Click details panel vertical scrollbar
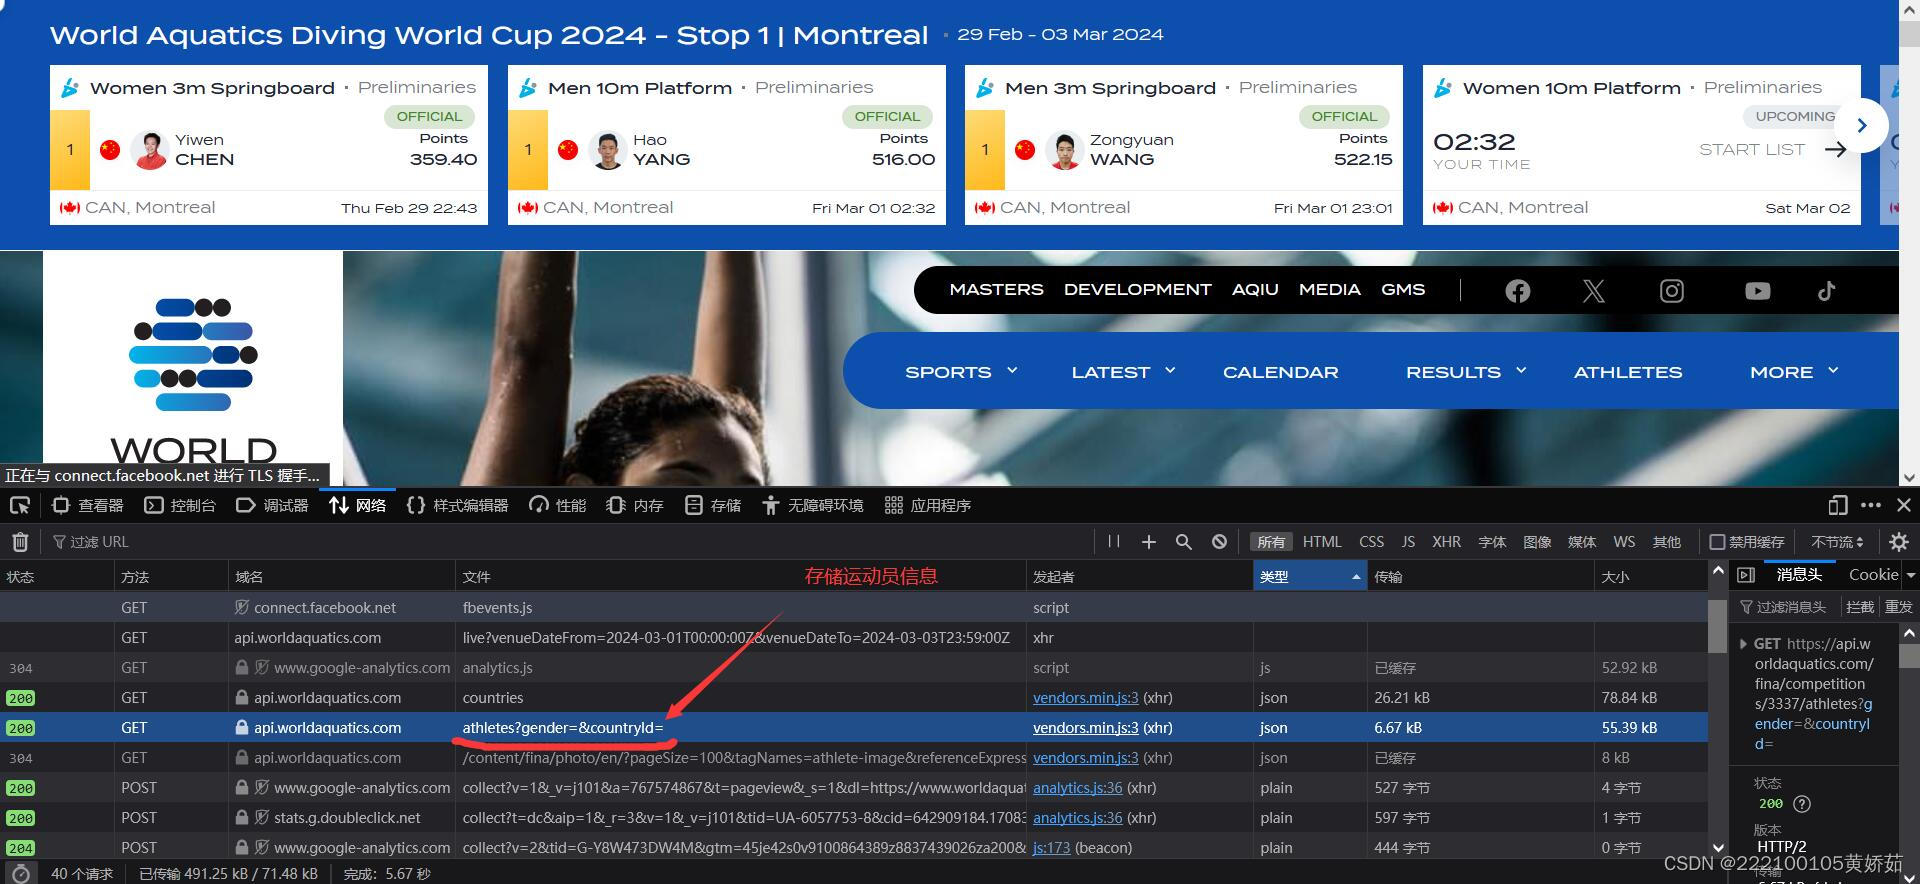The width and height of the screenshot is (1920, 884). (x=1909, y=655)
